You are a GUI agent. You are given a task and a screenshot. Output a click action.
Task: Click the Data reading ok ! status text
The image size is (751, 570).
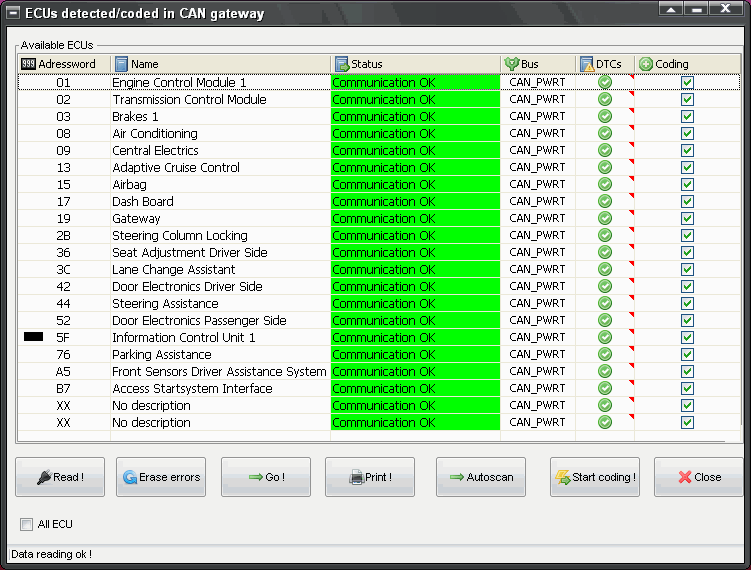pos(51,554)
